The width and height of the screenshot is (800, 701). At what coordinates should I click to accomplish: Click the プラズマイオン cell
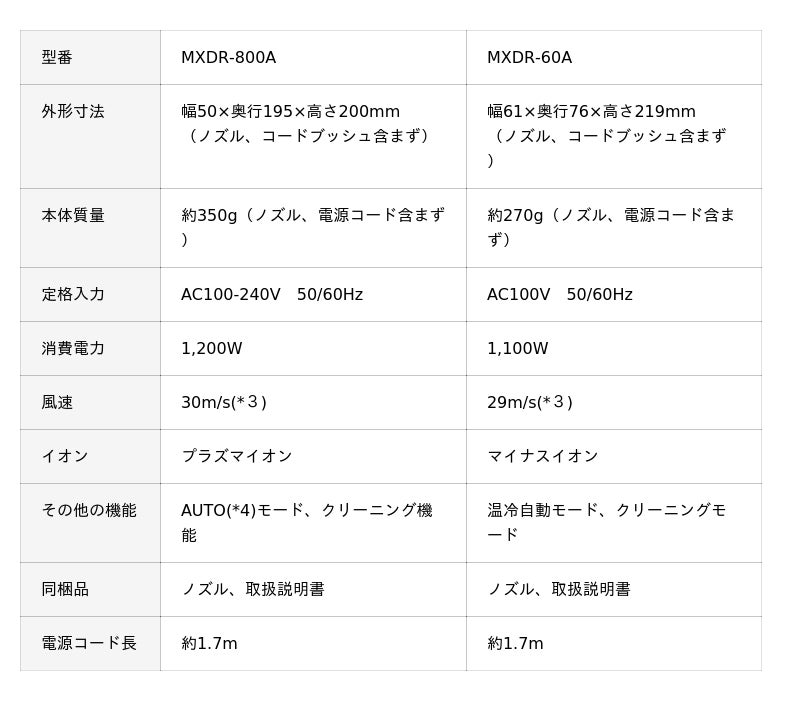(x=237, y=457)
